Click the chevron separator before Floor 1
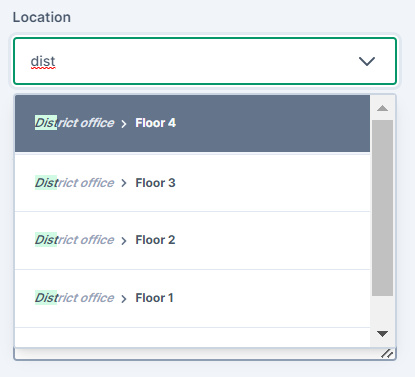 click(x=124, y=299)
